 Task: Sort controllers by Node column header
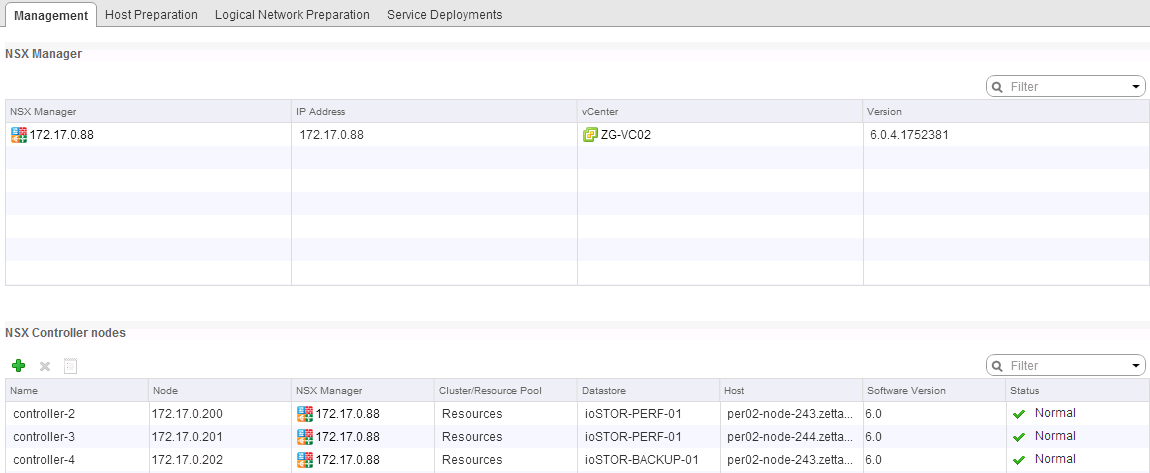[x=220, y=390]
